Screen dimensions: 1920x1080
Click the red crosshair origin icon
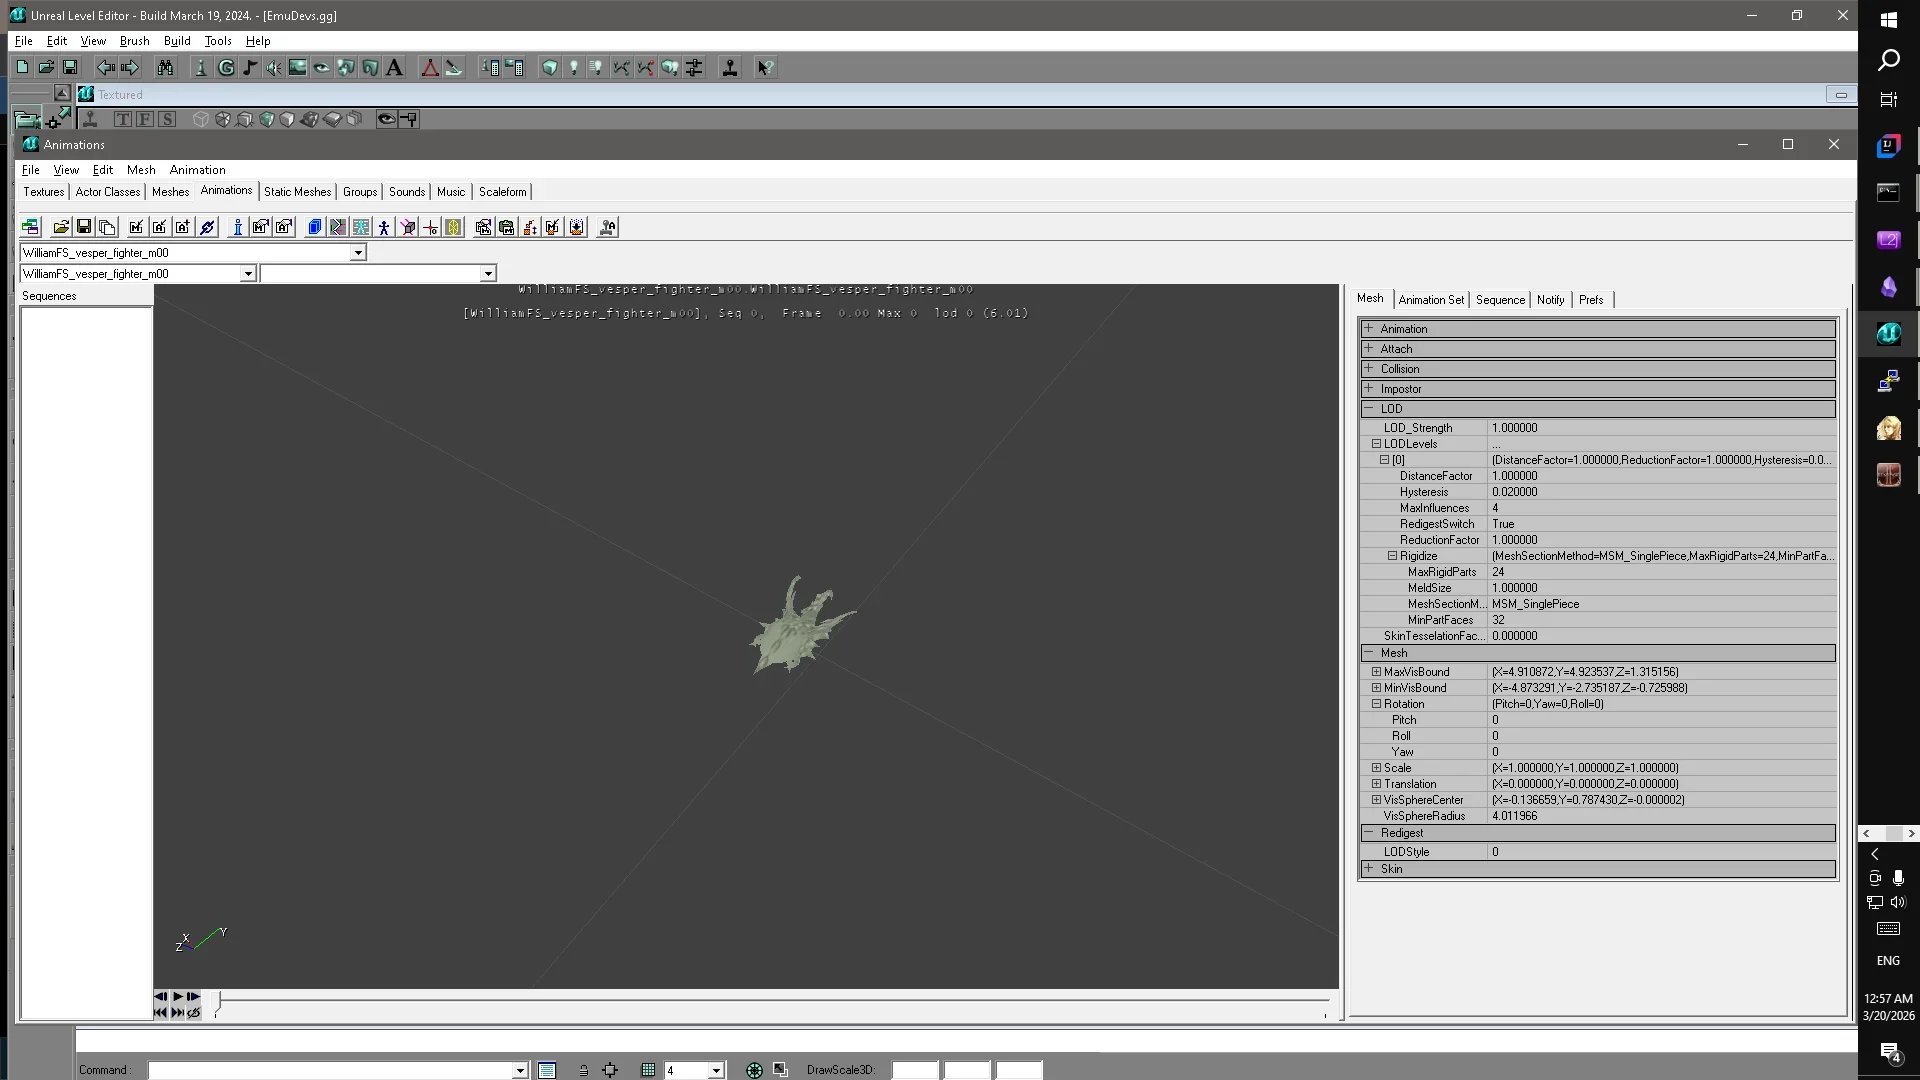coord(430,228)
